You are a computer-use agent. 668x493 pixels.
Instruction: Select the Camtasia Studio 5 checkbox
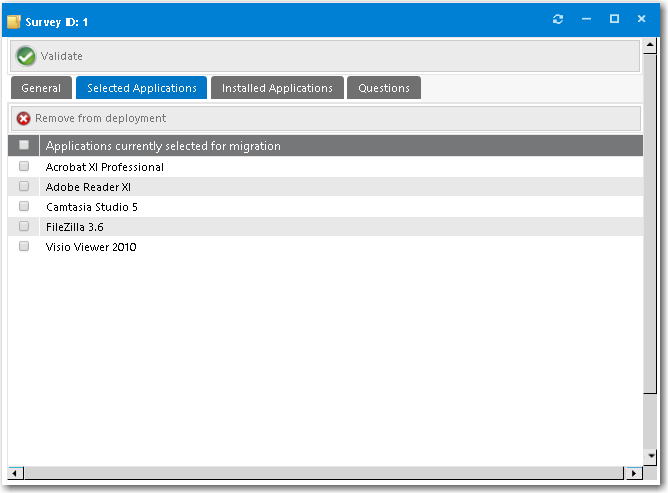pyautogui.click(x=24, y=207)
